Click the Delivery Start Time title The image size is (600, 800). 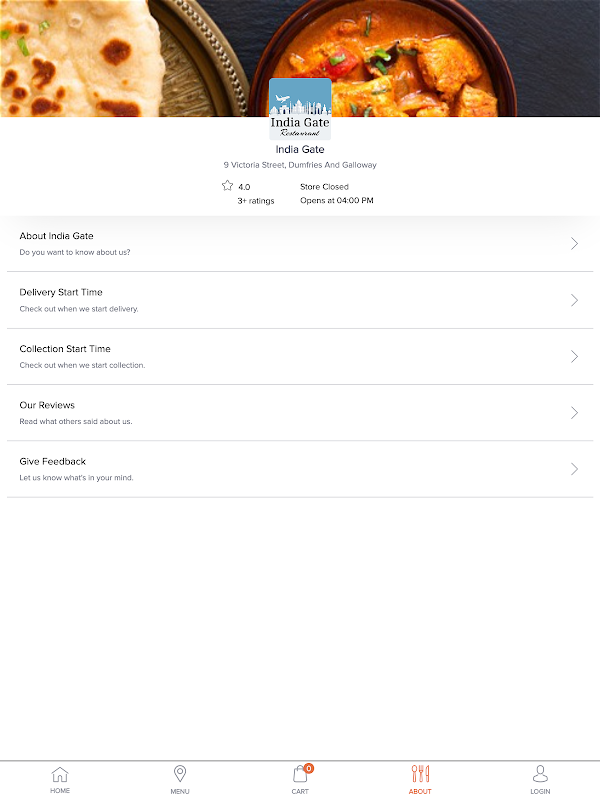coord(61,292)
